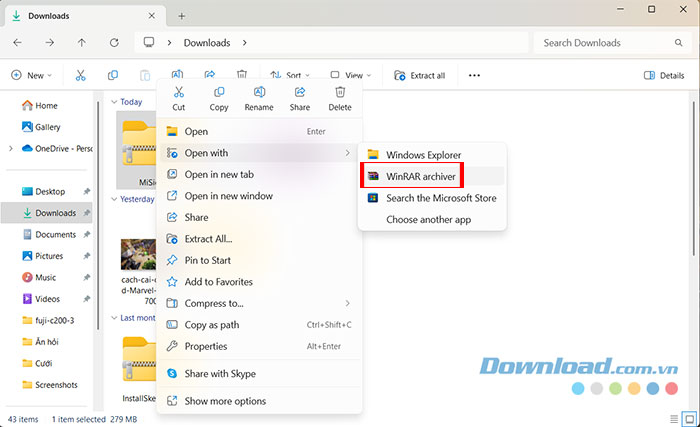Click the Search Downloads input field
The height and width of the screenshot is (427, 700).
pyautogui.click(x=610, y=43)
